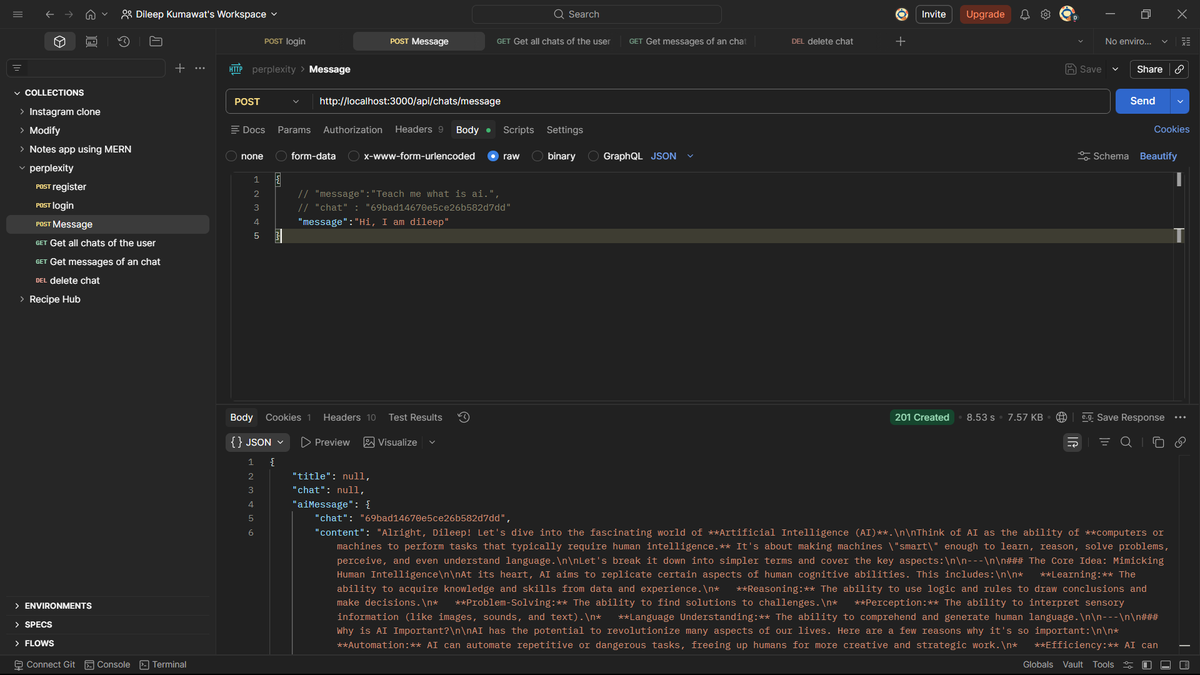Screen dimensions: 1200x675
Task: Open the Home icon
Action: tap(91, 14)
